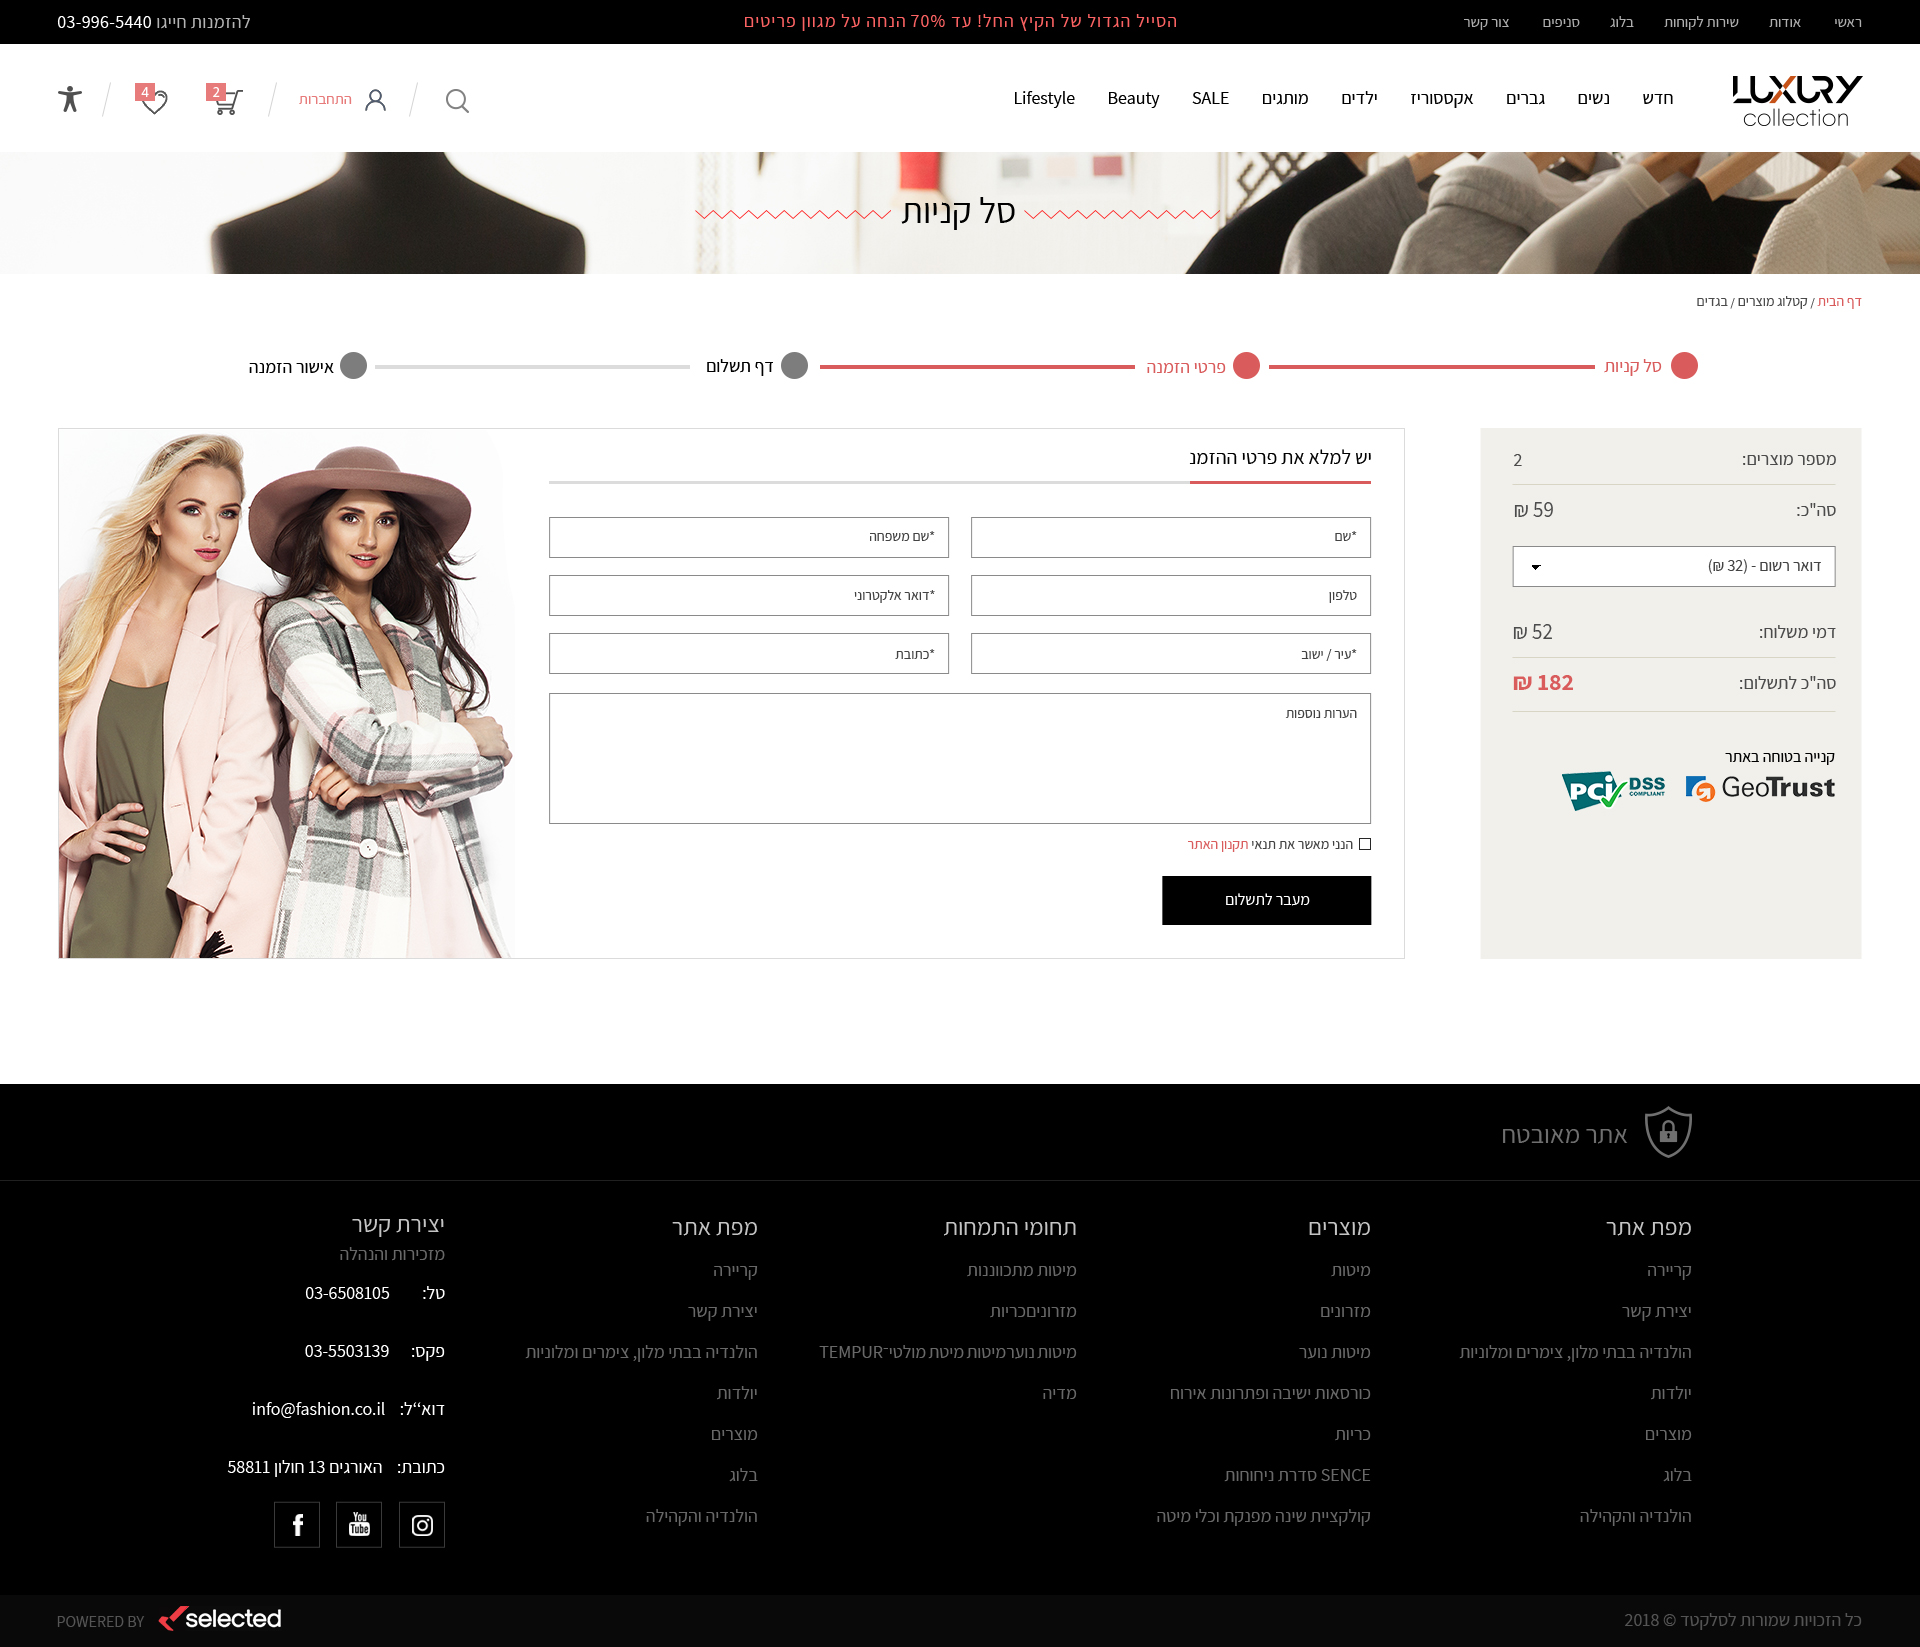Expand the registered mail shipping dropdown
This screenshot has height=1647, width=1920.
coord(1673,566)
